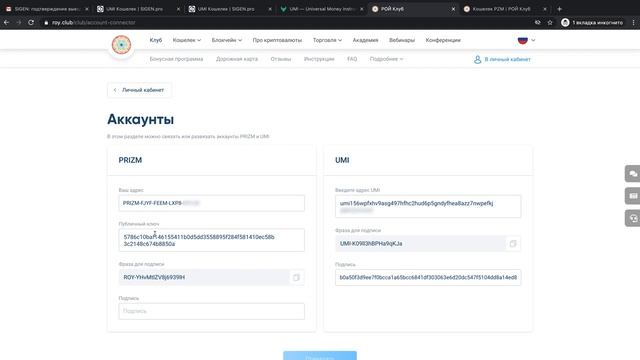Reload the current page
The width and height of the screenshot is (640, 360).
pyautogui.click(x=31, y=22)
